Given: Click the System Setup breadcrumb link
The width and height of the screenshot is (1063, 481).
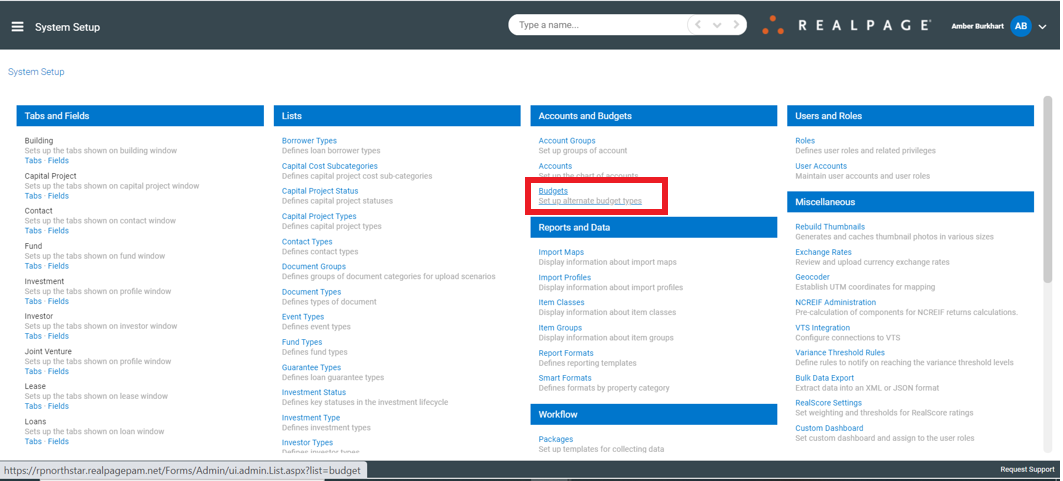Looking at the screenshot, I should coord(36,72).
